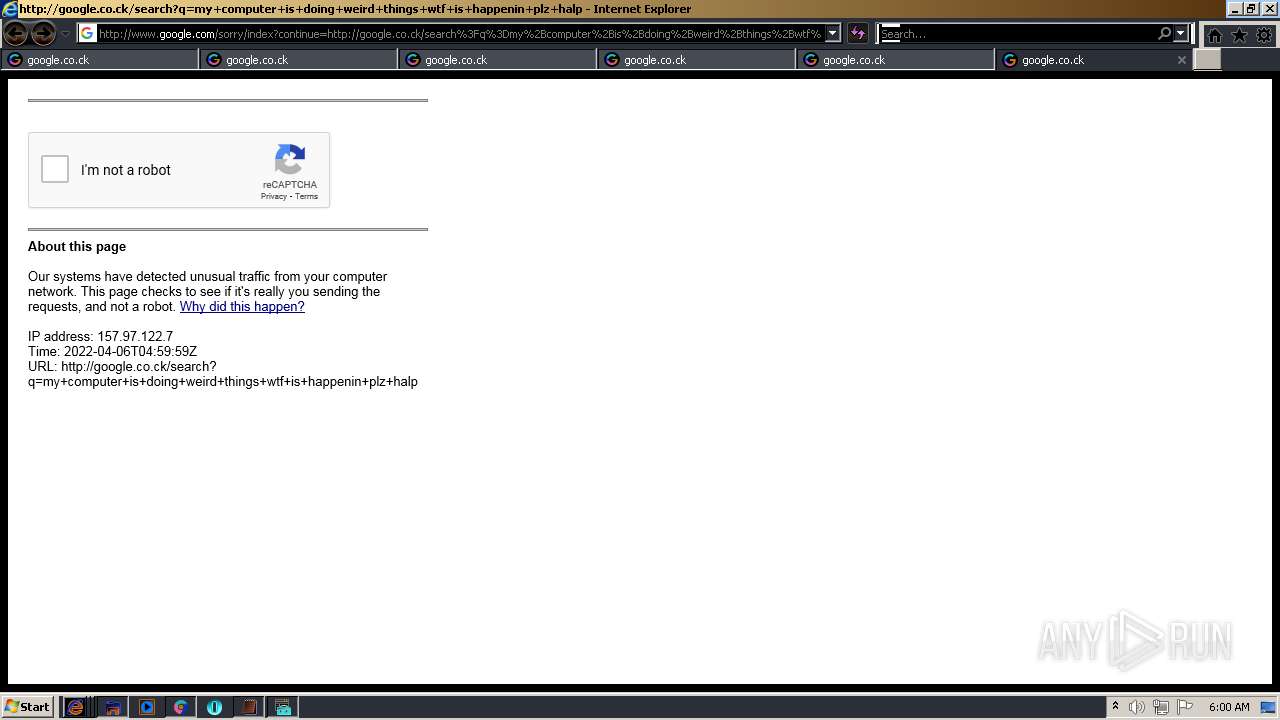Refresh the page with the refresh icon

pos(857,34)
